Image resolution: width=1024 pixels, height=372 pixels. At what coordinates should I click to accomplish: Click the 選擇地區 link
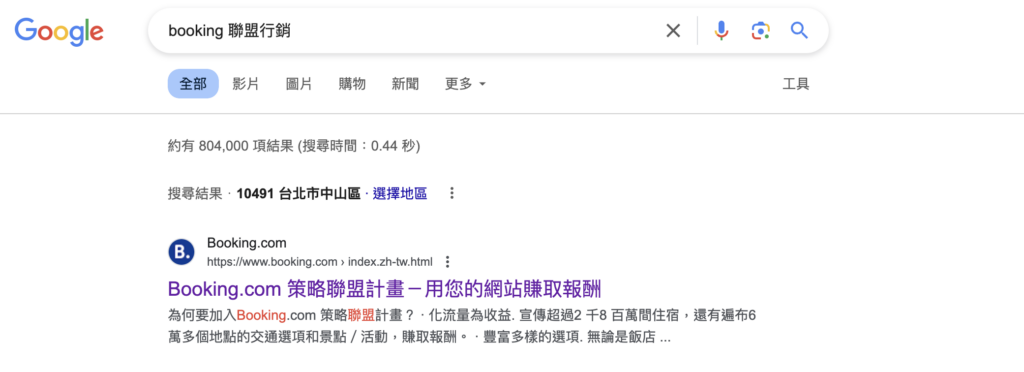point(400,194)
